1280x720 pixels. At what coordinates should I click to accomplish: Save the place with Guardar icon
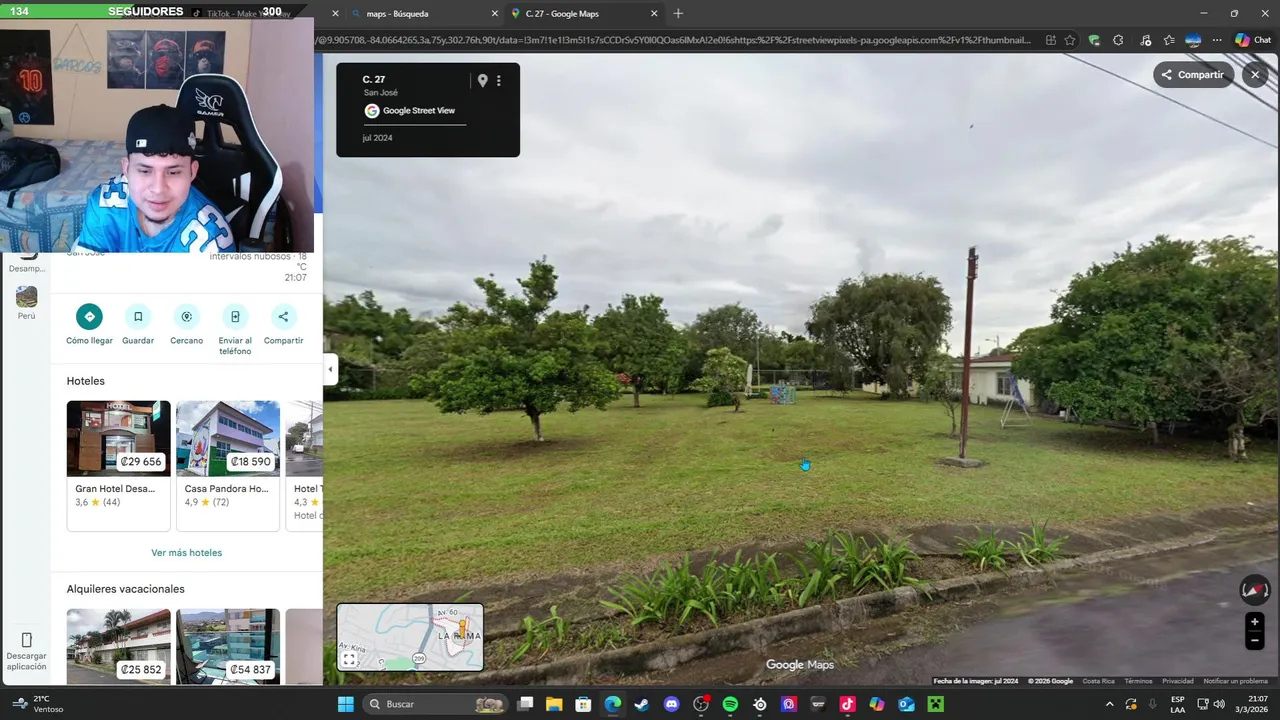coord(138,317)
